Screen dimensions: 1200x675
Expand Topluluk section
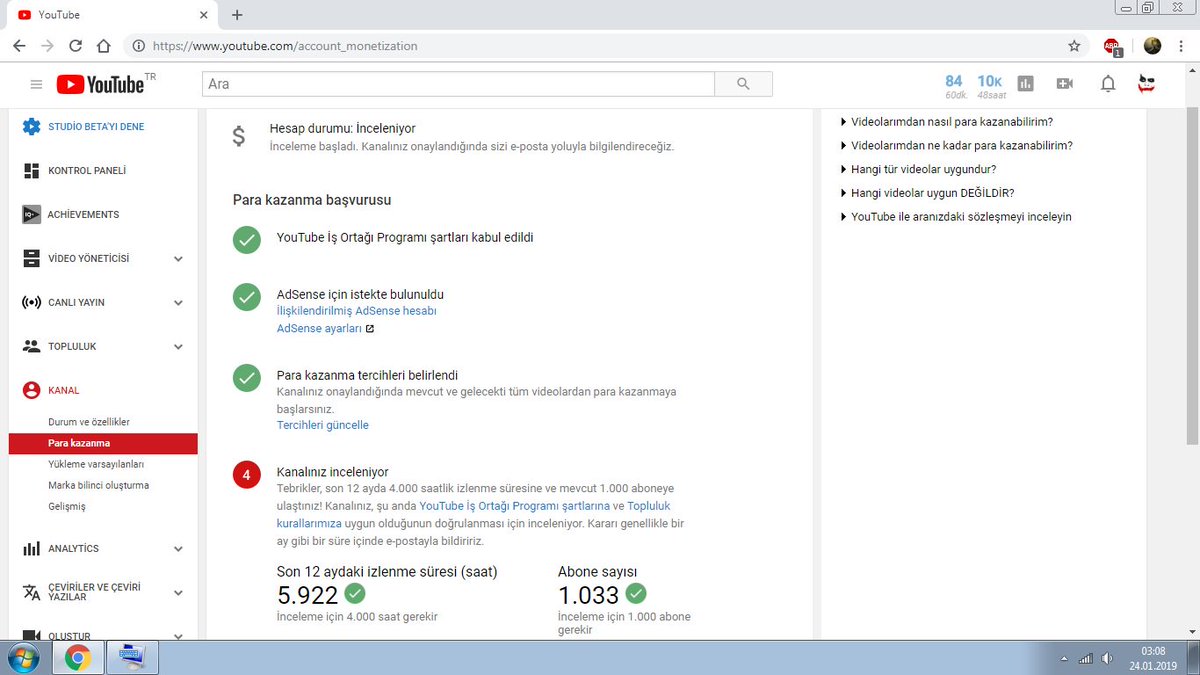point(178,347)
